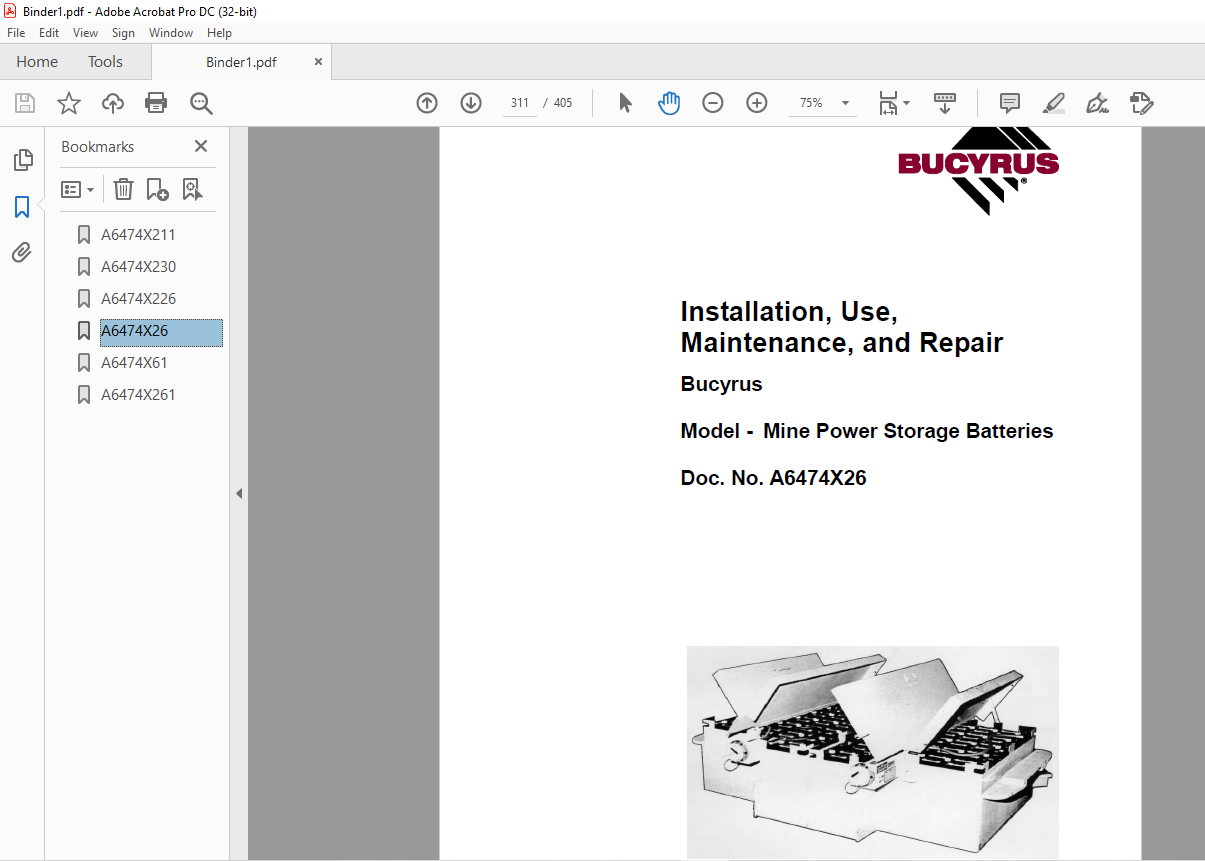Click the mine battery photo in document

[x=872, y=752]
